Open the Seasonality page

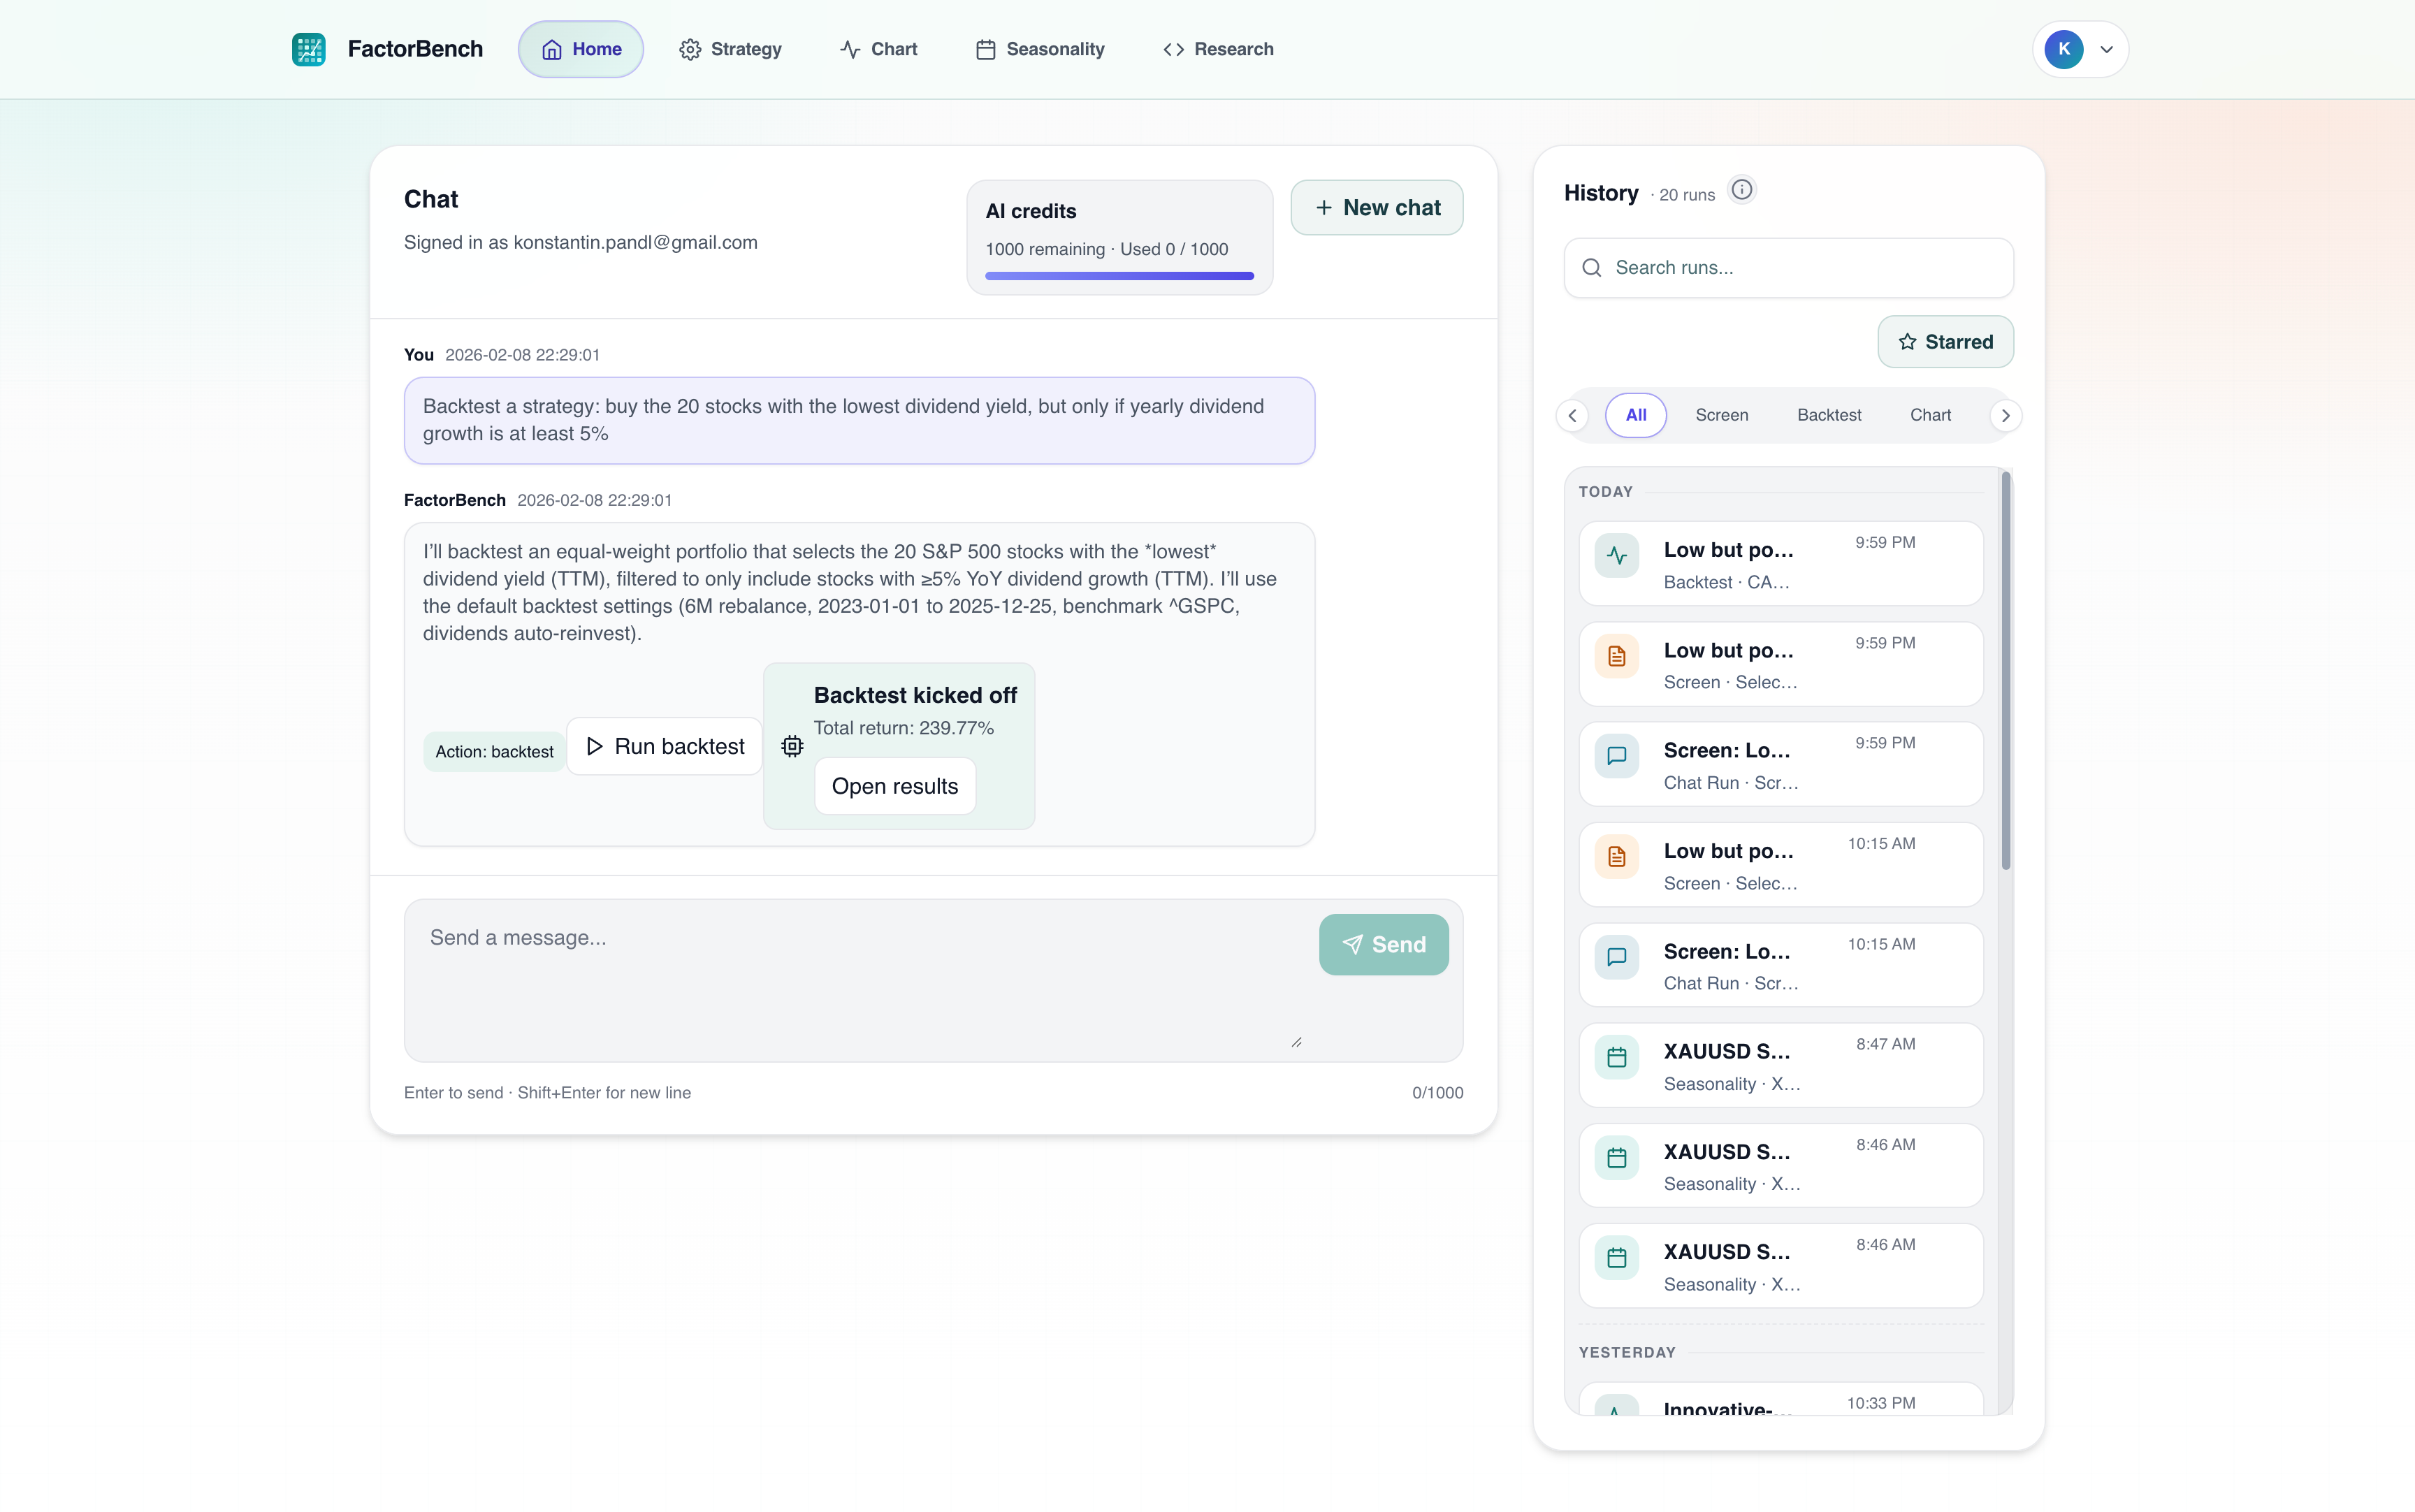[1041, 48]
